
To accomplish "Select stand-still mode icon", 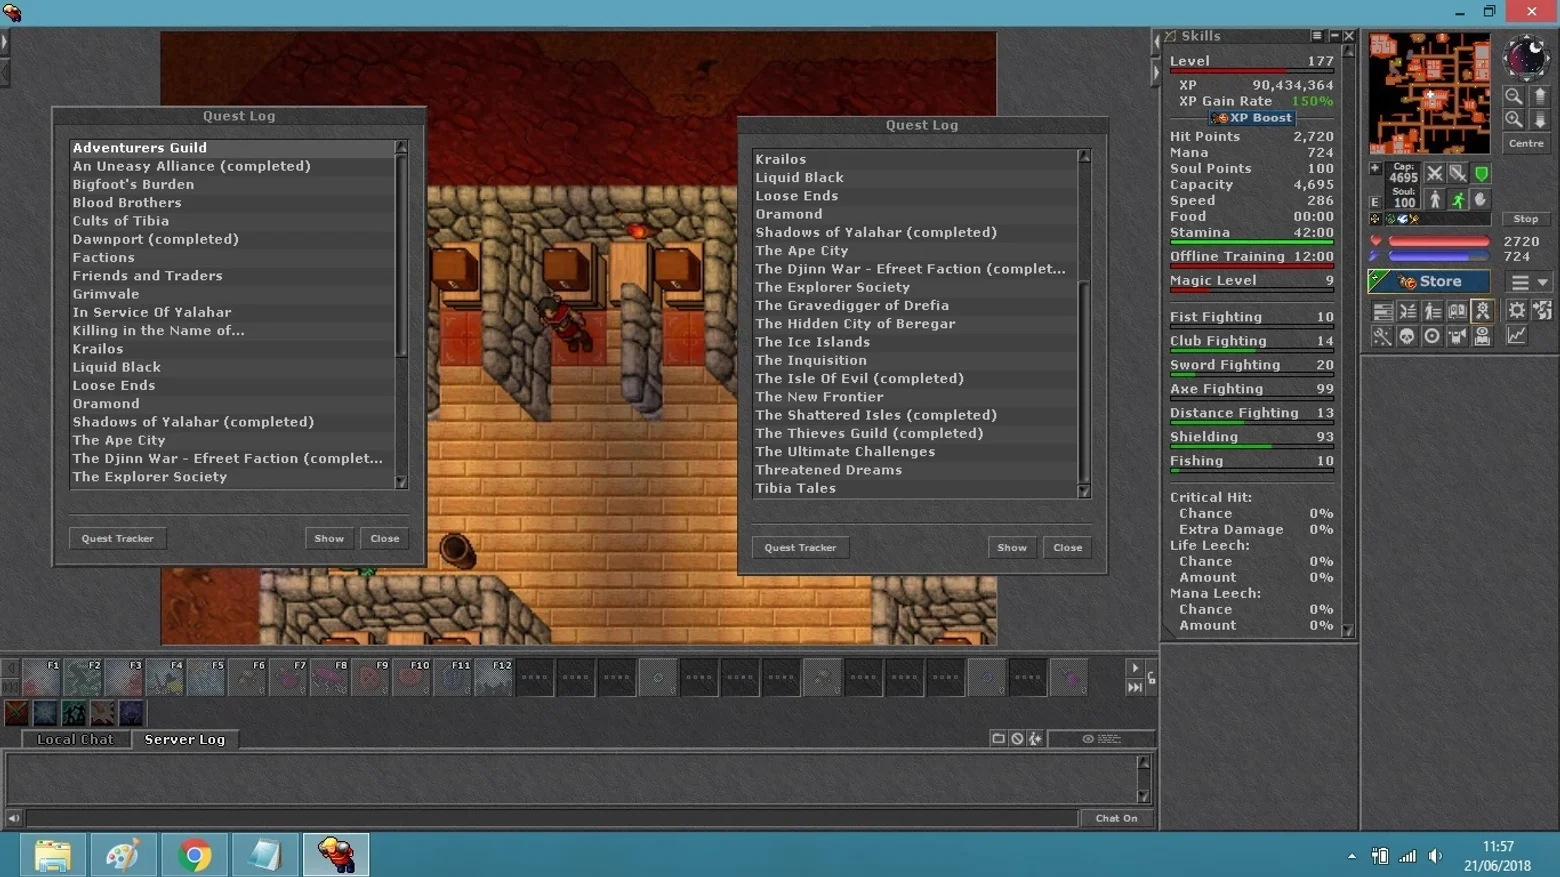I will [x=1435, y=200].
